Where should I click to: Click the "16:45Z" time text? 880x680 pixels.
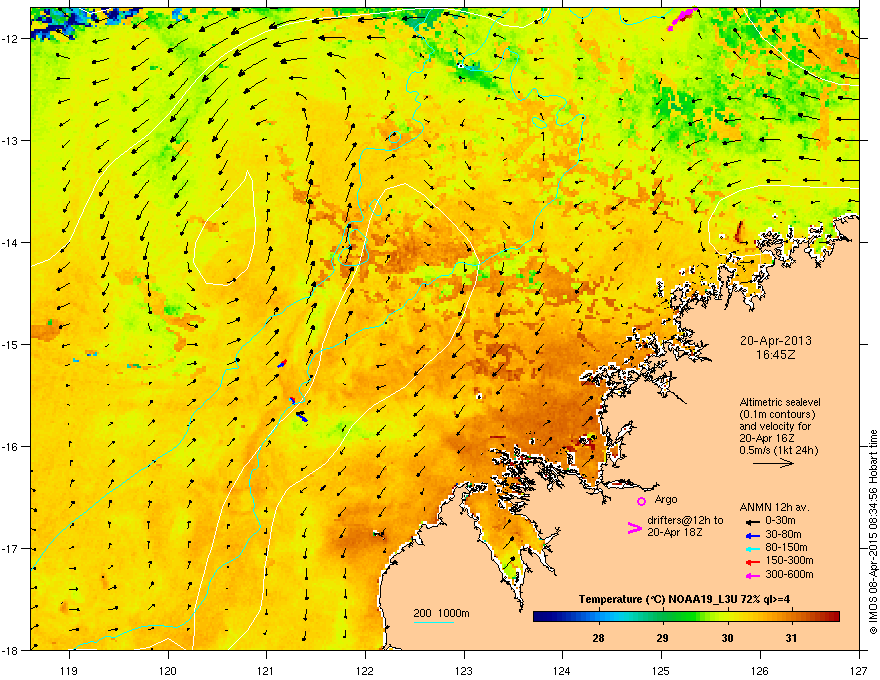tap(776, 355)
